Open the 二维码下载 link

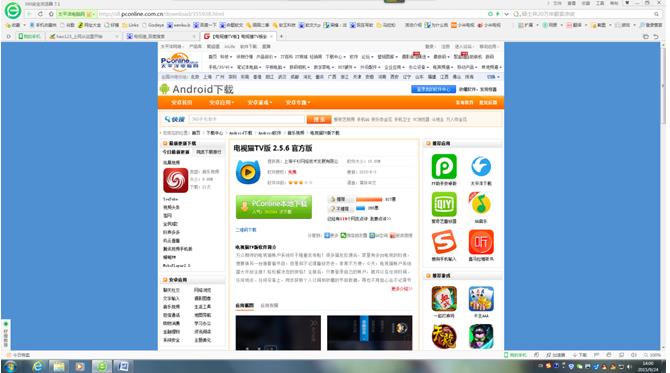coord(246,230)
